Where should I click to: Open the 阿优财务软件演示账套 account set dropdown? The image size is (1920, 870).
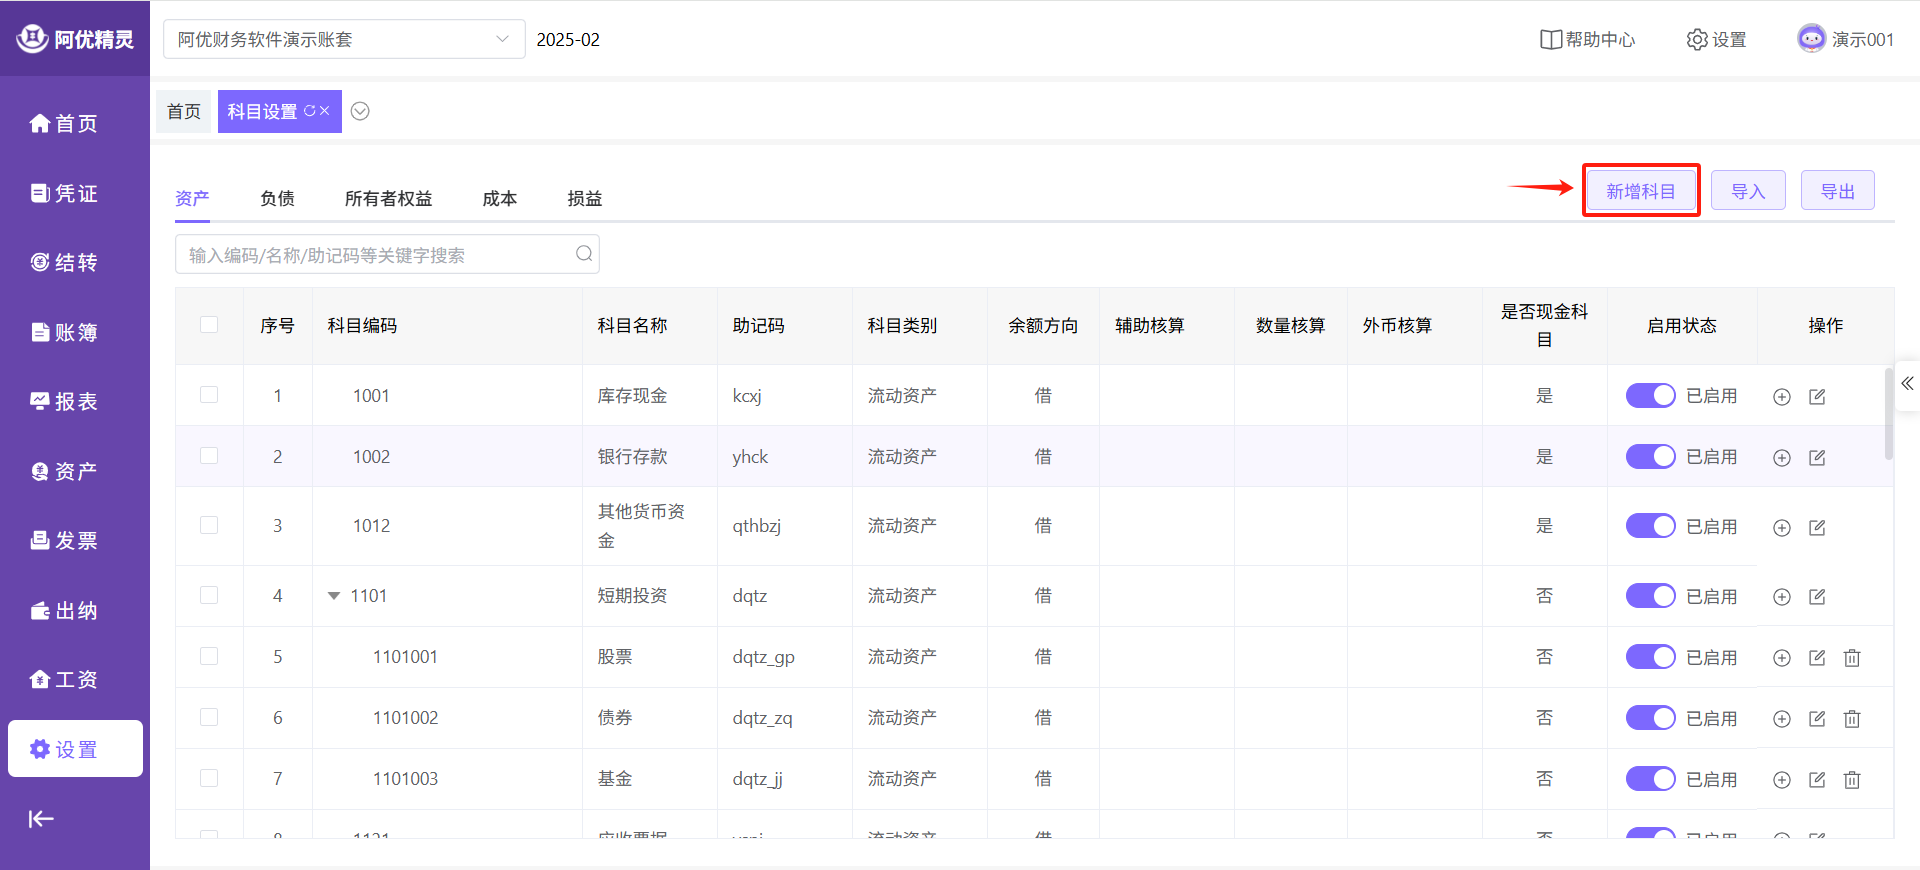coord(343,39)
